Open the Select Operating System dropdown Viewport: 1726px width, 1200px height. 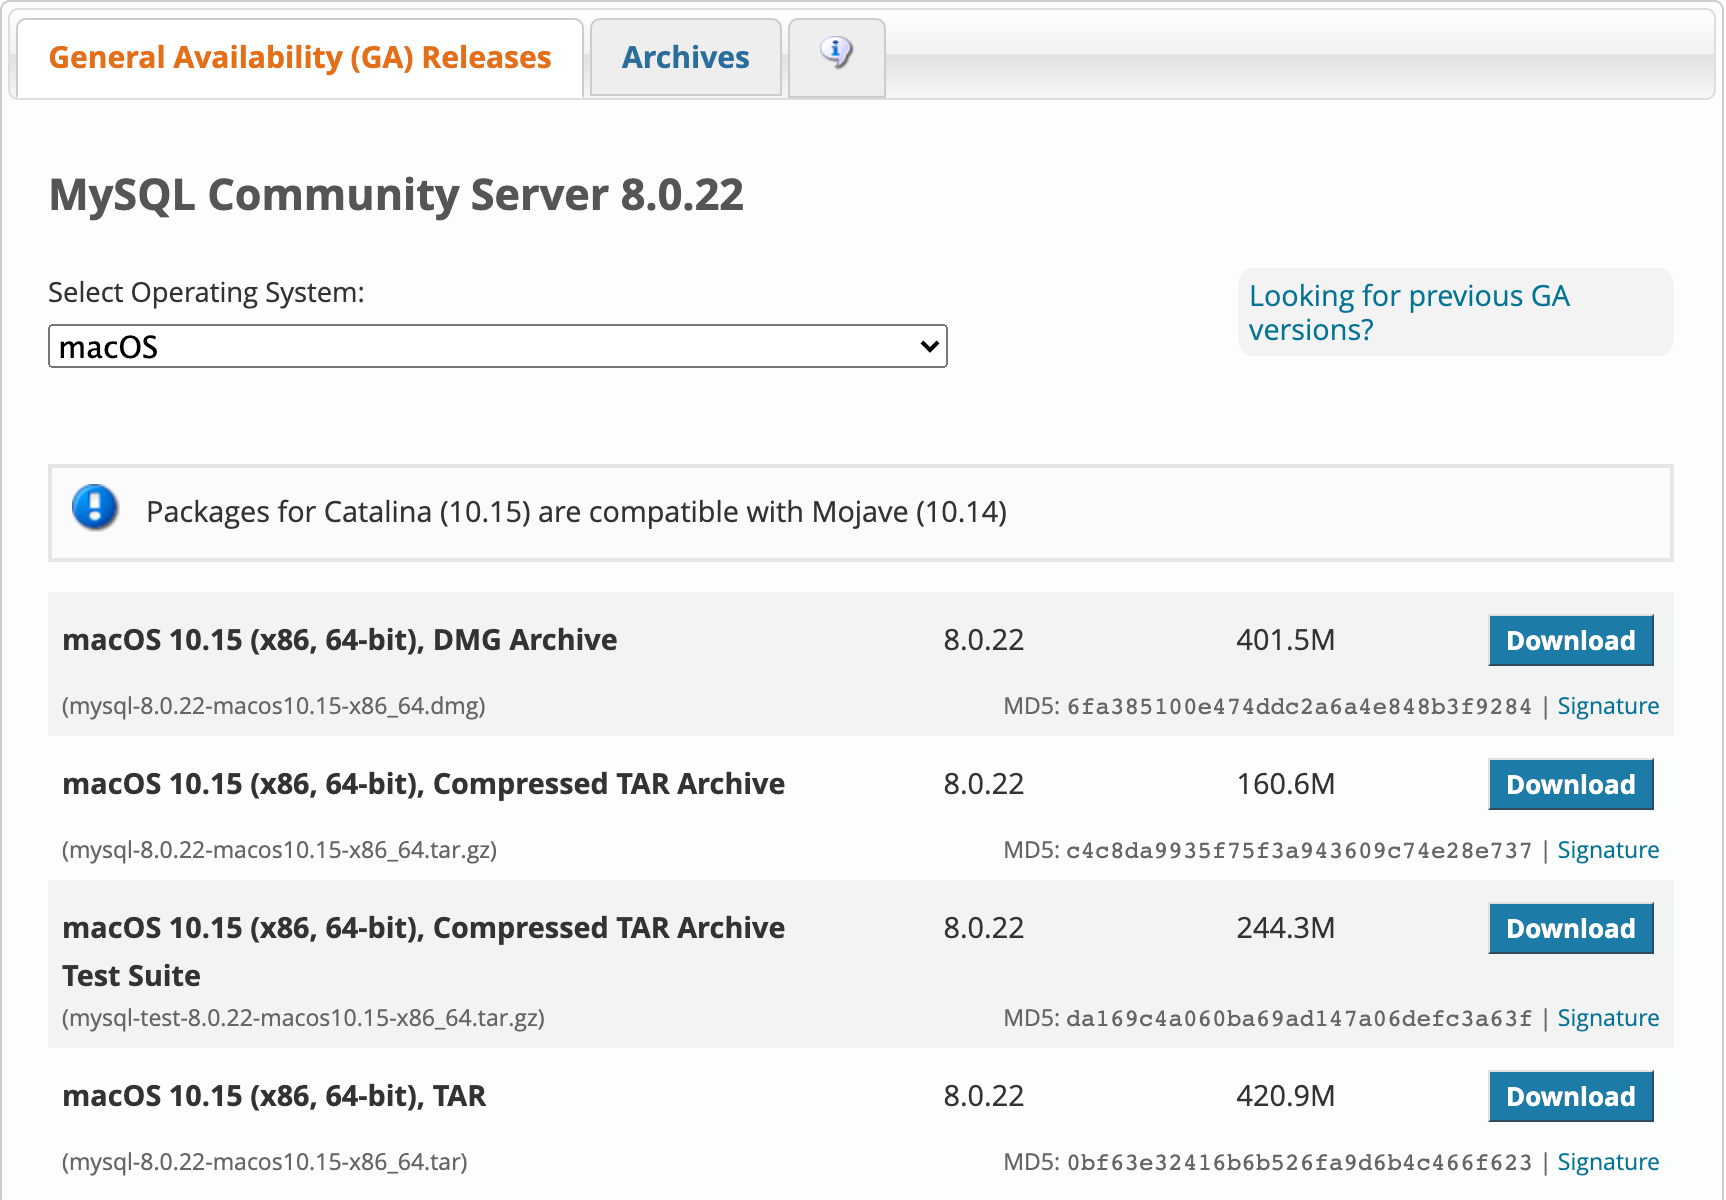click(497, 346)
